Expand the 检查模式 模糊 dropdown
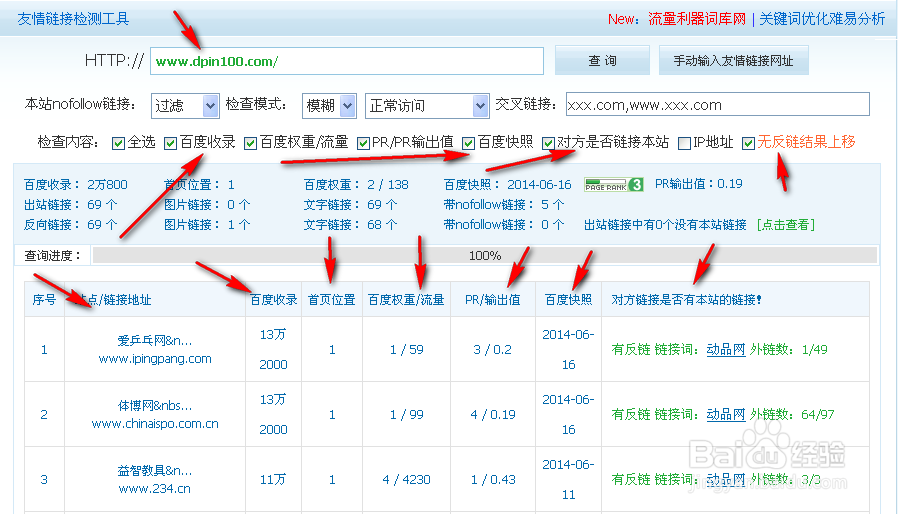The width and height of the screenshot is (898, 514). (331, 105)
